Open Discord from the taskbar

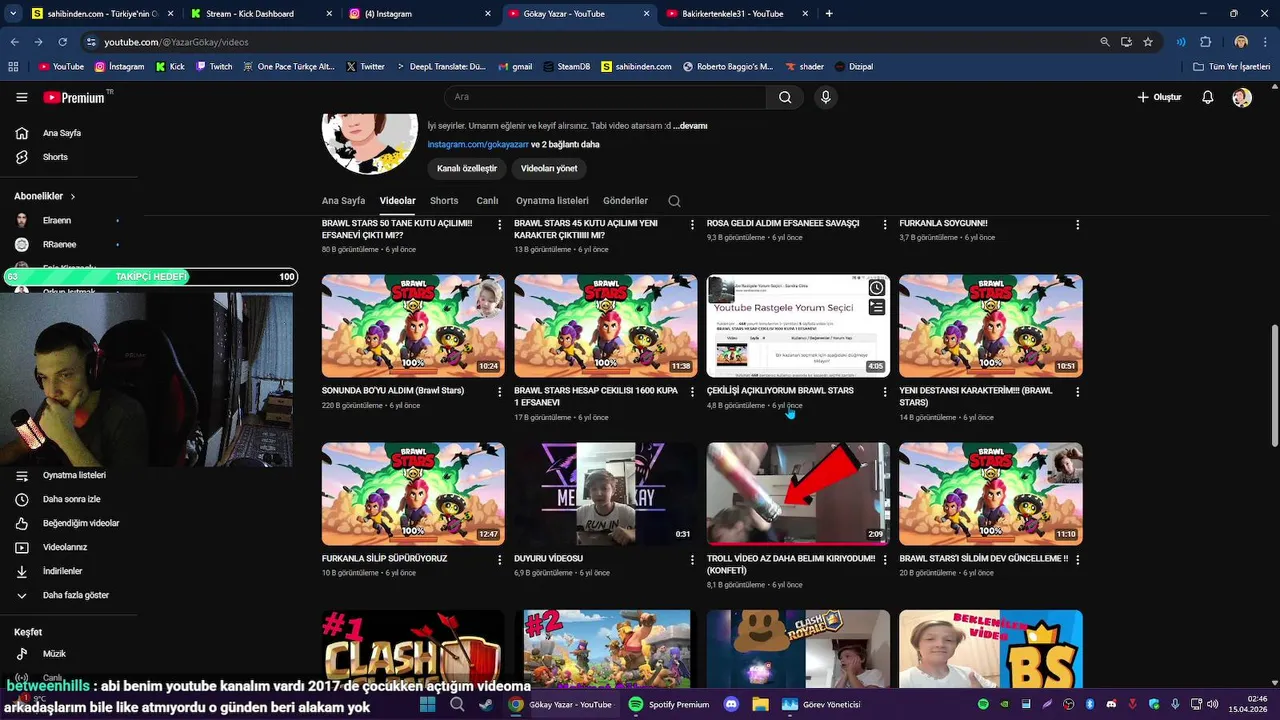coord(731,704)
